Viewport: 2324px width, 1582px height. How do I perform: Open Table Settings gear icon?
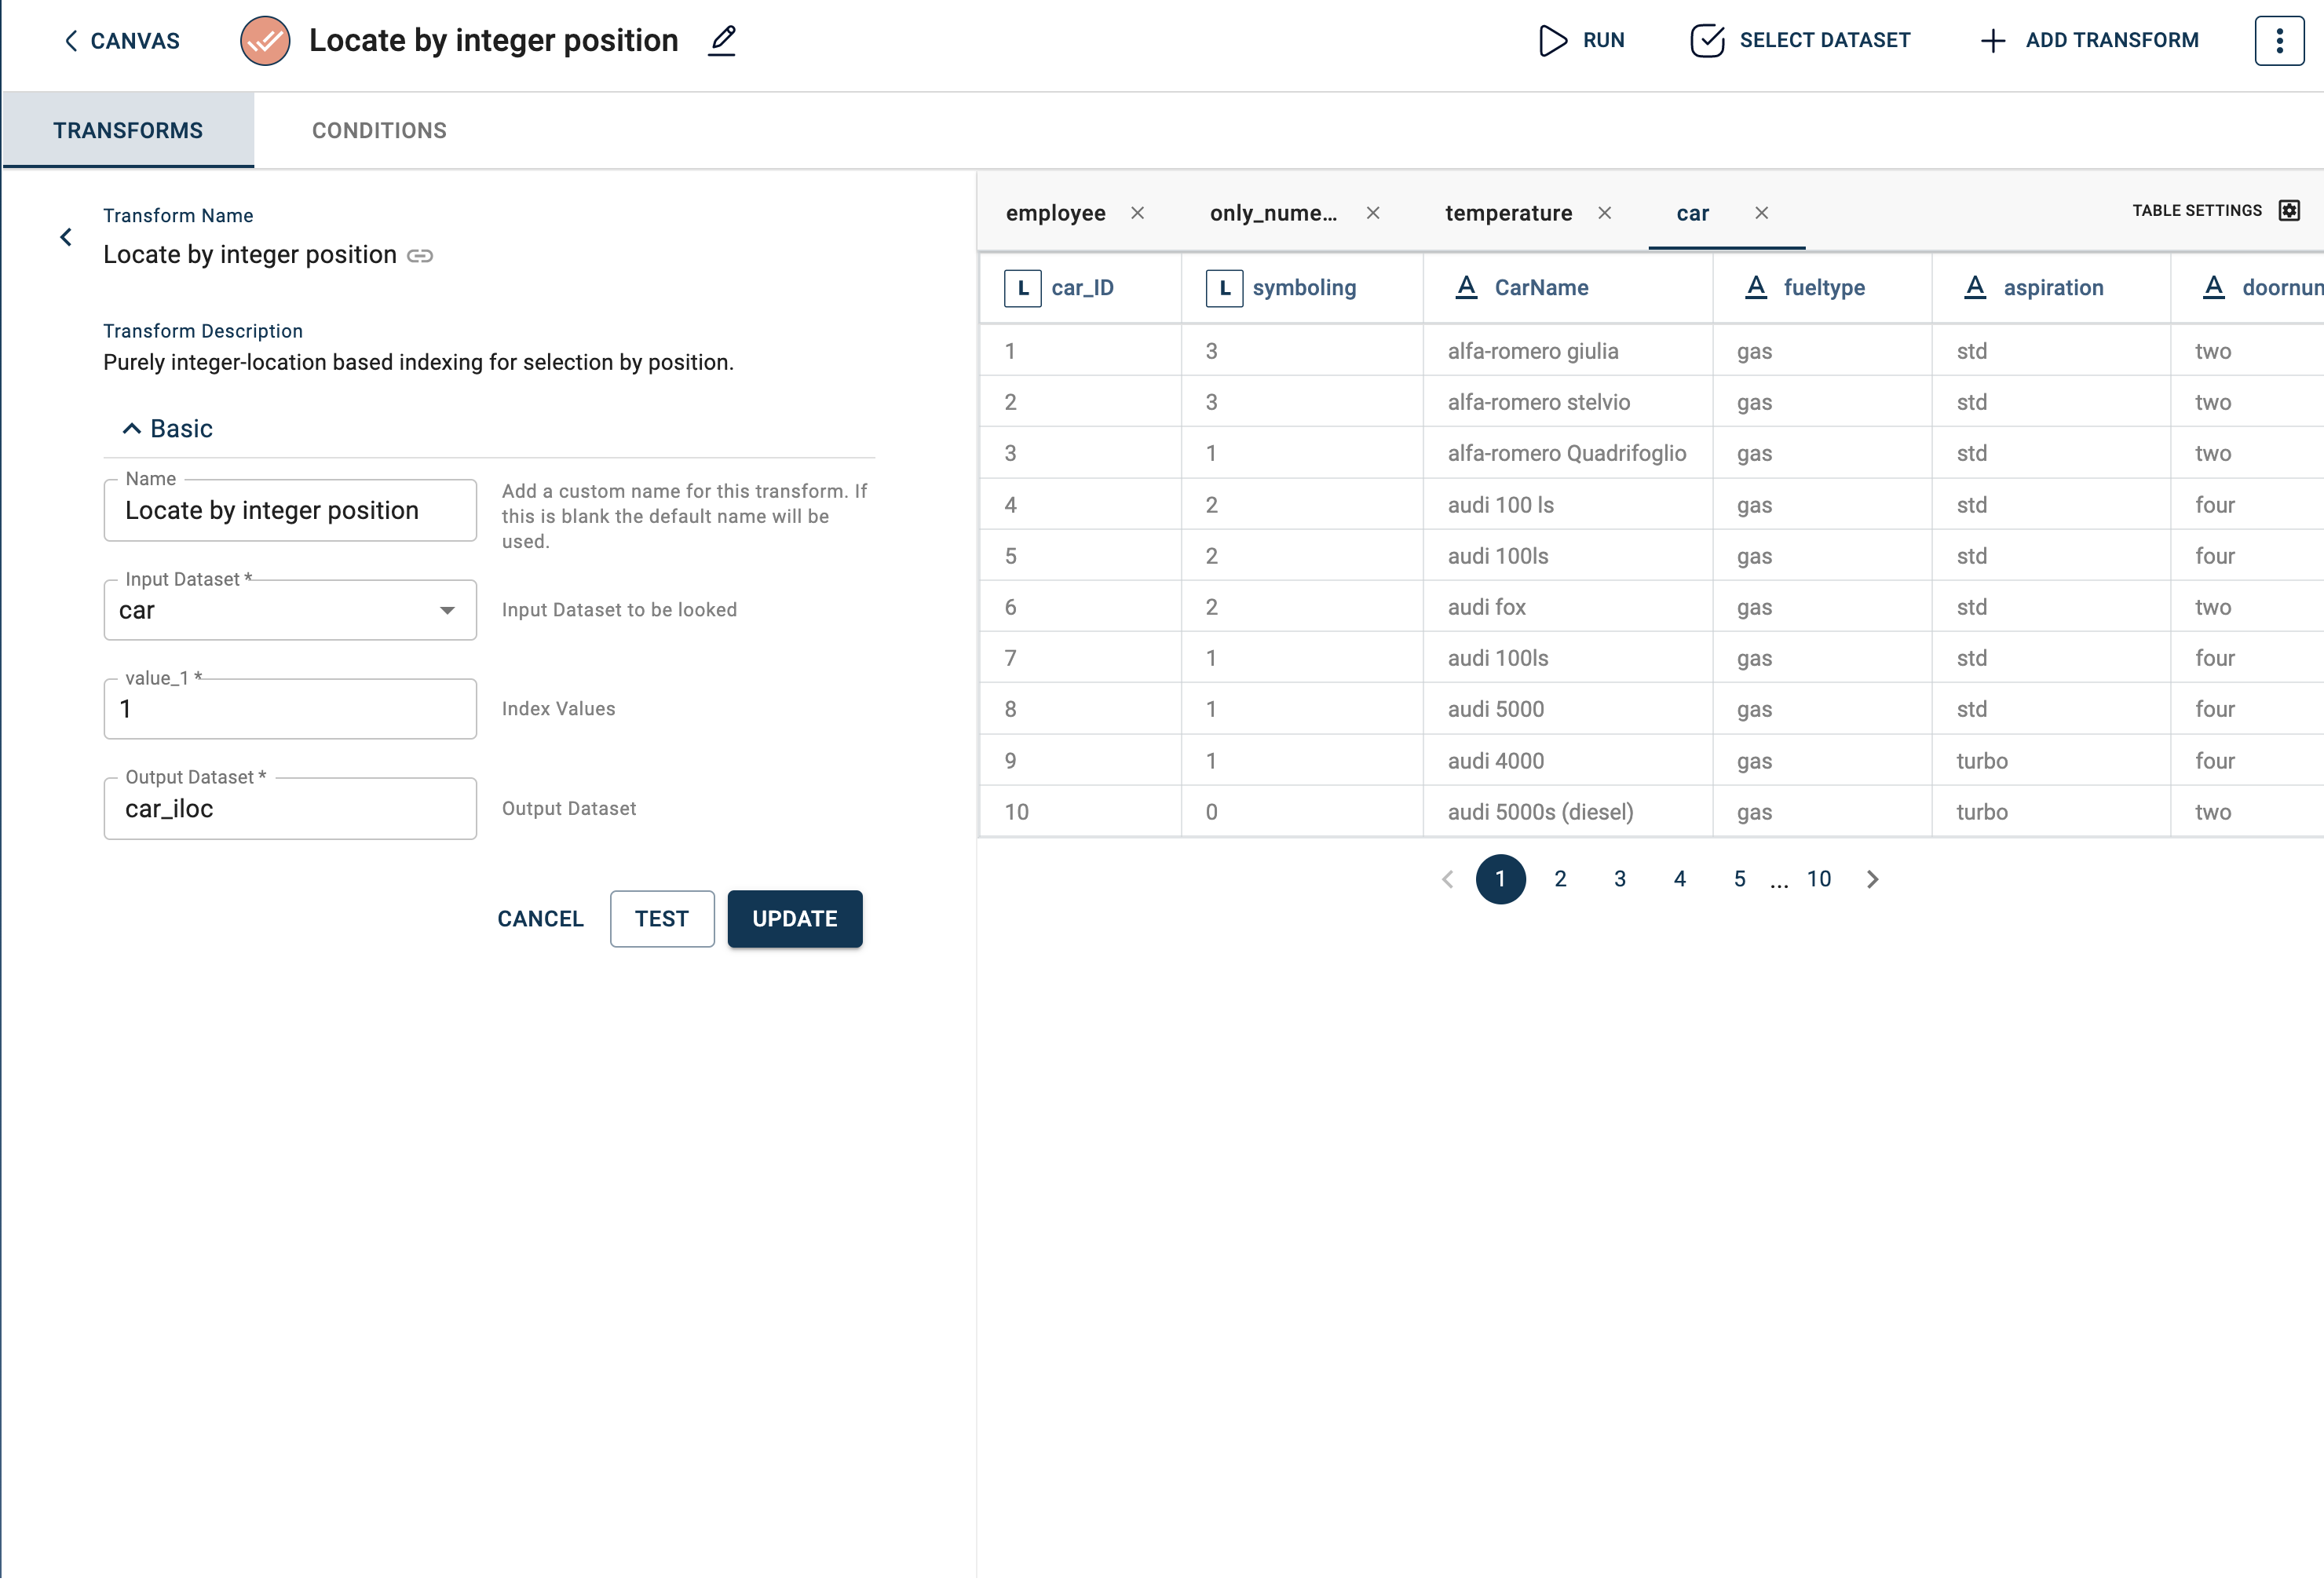[x=2289, y=210]
